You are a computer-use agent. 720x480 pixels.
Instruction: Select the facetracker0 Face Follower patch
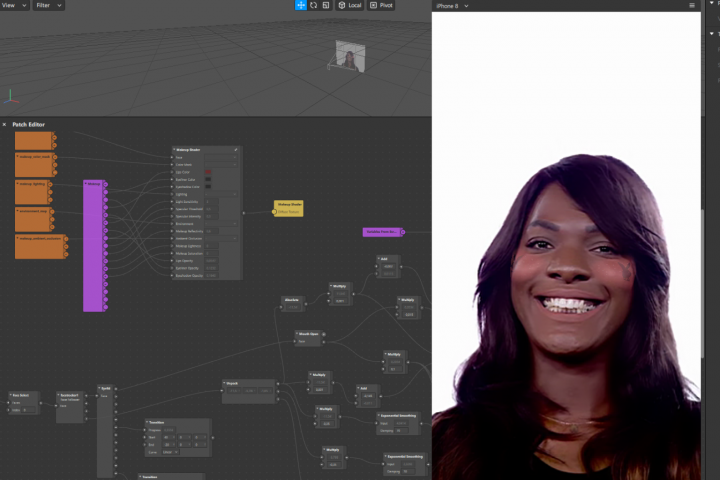click(x=71, y=407)
